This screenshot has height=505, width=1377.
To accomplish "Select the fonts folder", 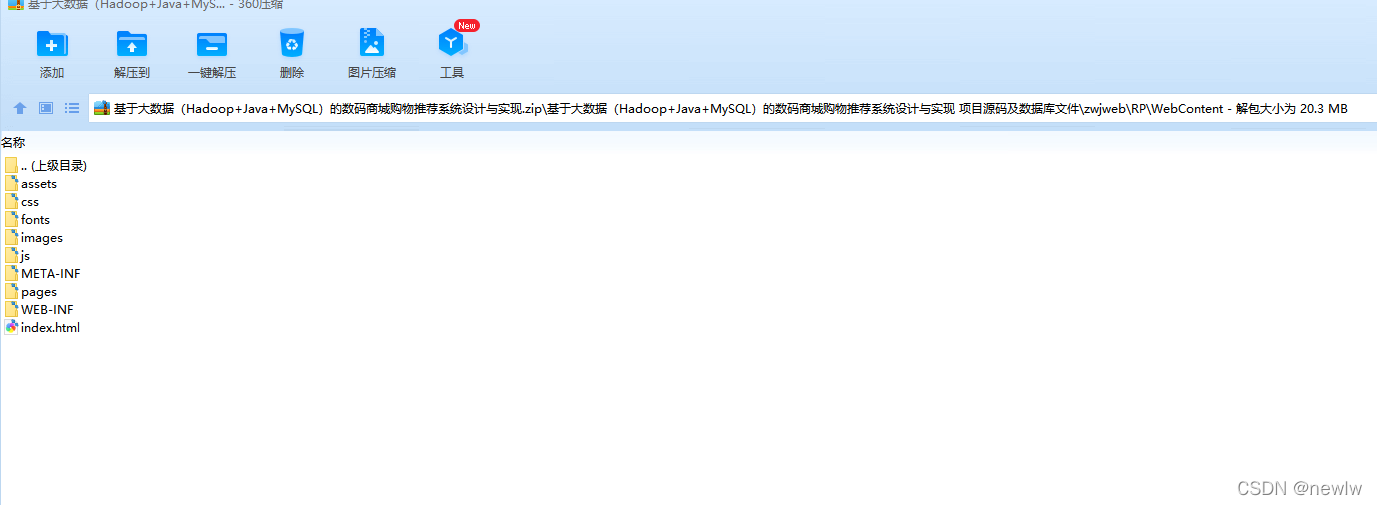I will (x=27, y=220).
